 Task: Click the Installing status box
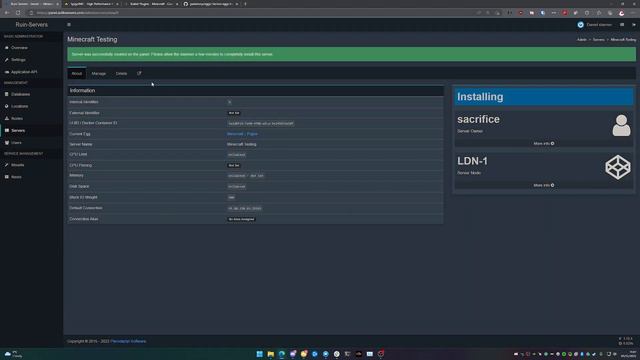pos(544,97)
